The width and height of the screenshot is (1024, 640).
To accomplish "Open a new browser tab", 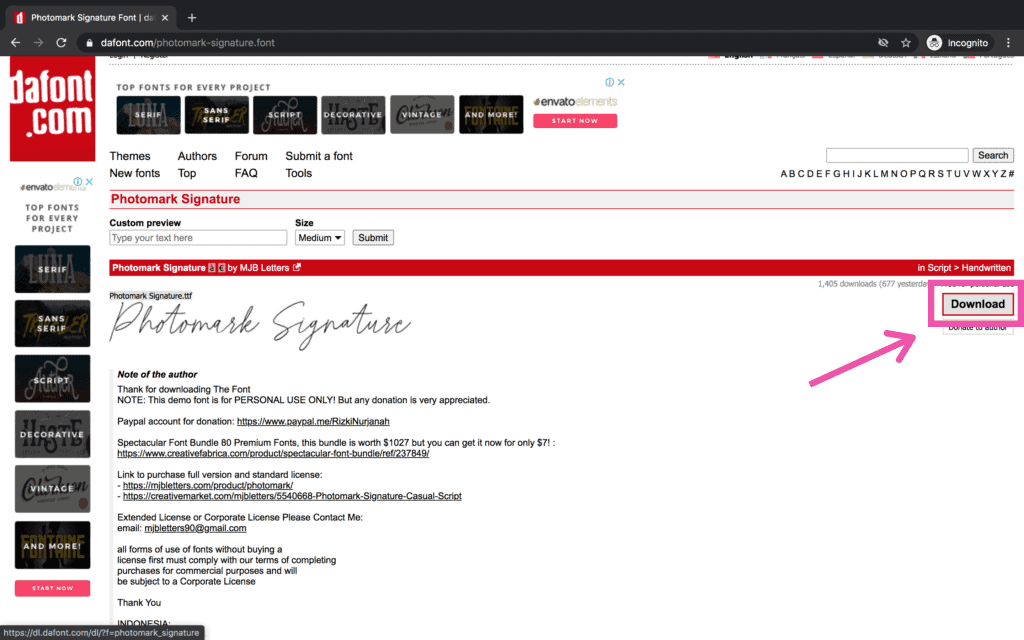I will (191, 18).
